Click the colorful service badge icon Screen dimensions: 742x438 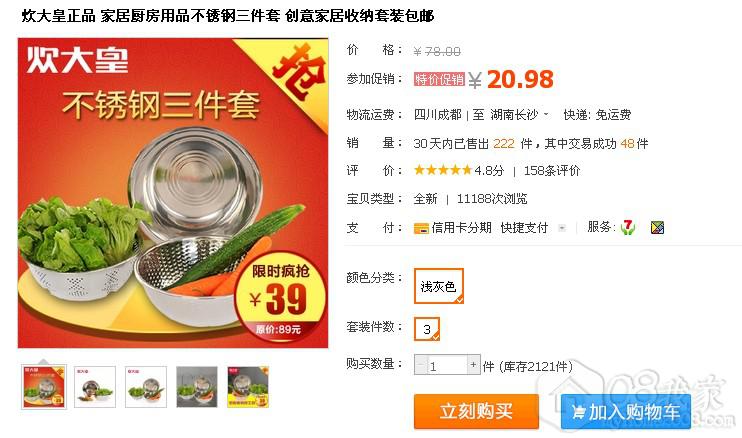[657, 228]
